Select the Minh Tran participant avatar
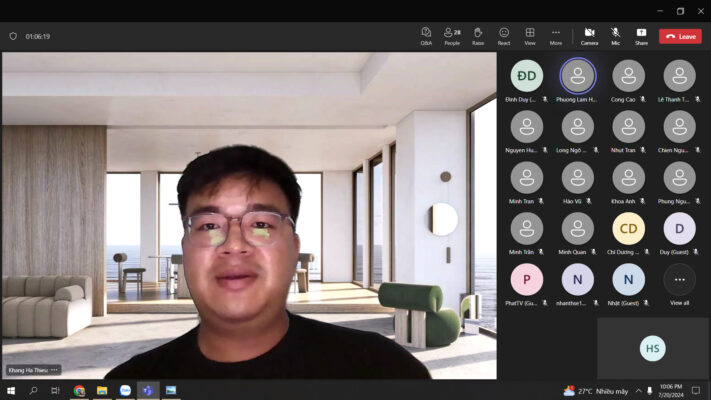This screenshot has height=400, width=711. click(526, 178)
